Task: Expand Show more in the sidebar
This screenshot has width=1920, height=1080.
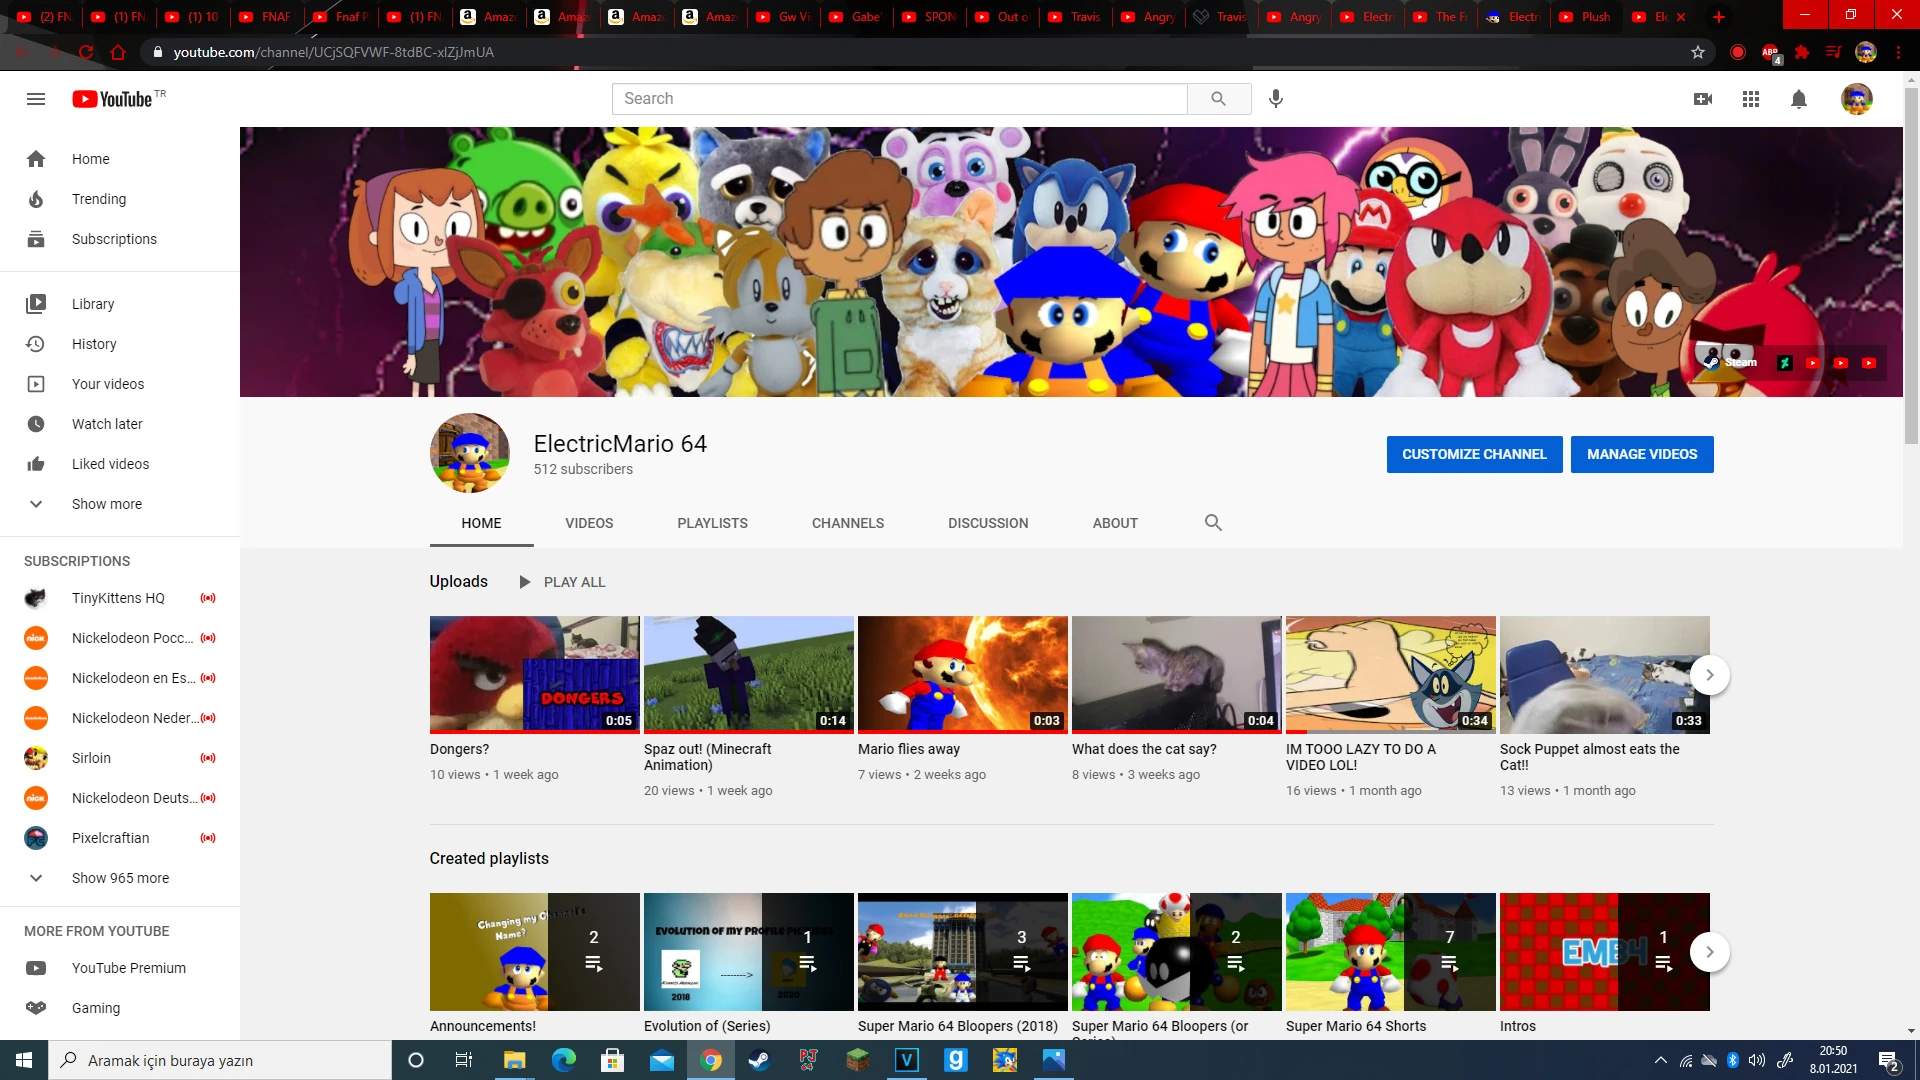Action: [106, 504]
